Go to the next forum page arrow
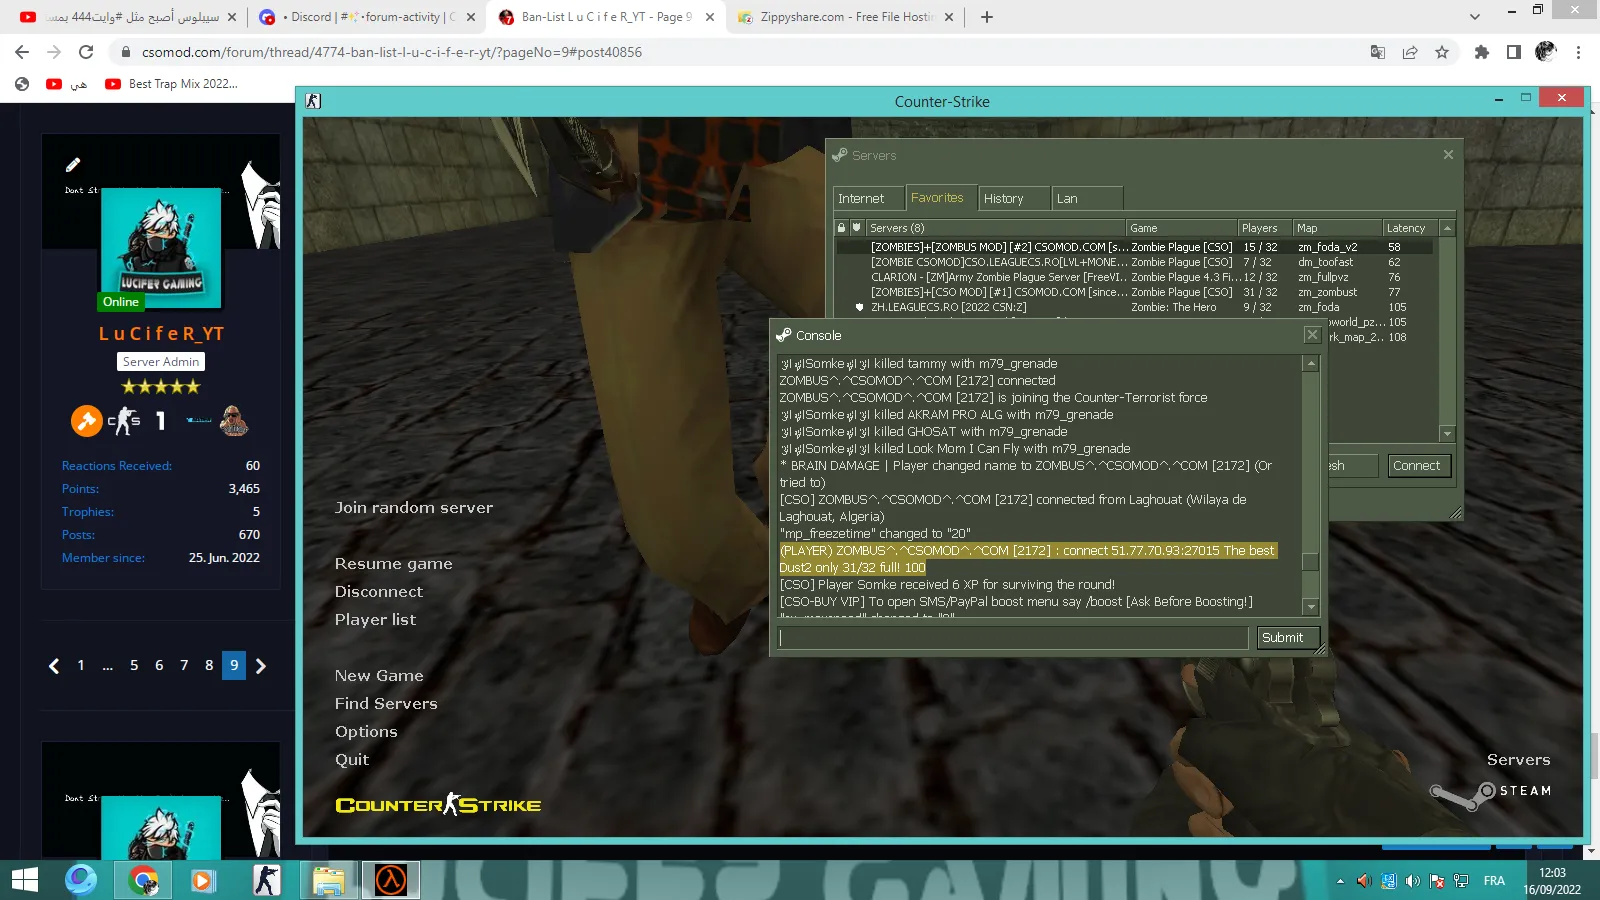Image resolution: width=1600 pixels, height=900 pixels. 261,666
